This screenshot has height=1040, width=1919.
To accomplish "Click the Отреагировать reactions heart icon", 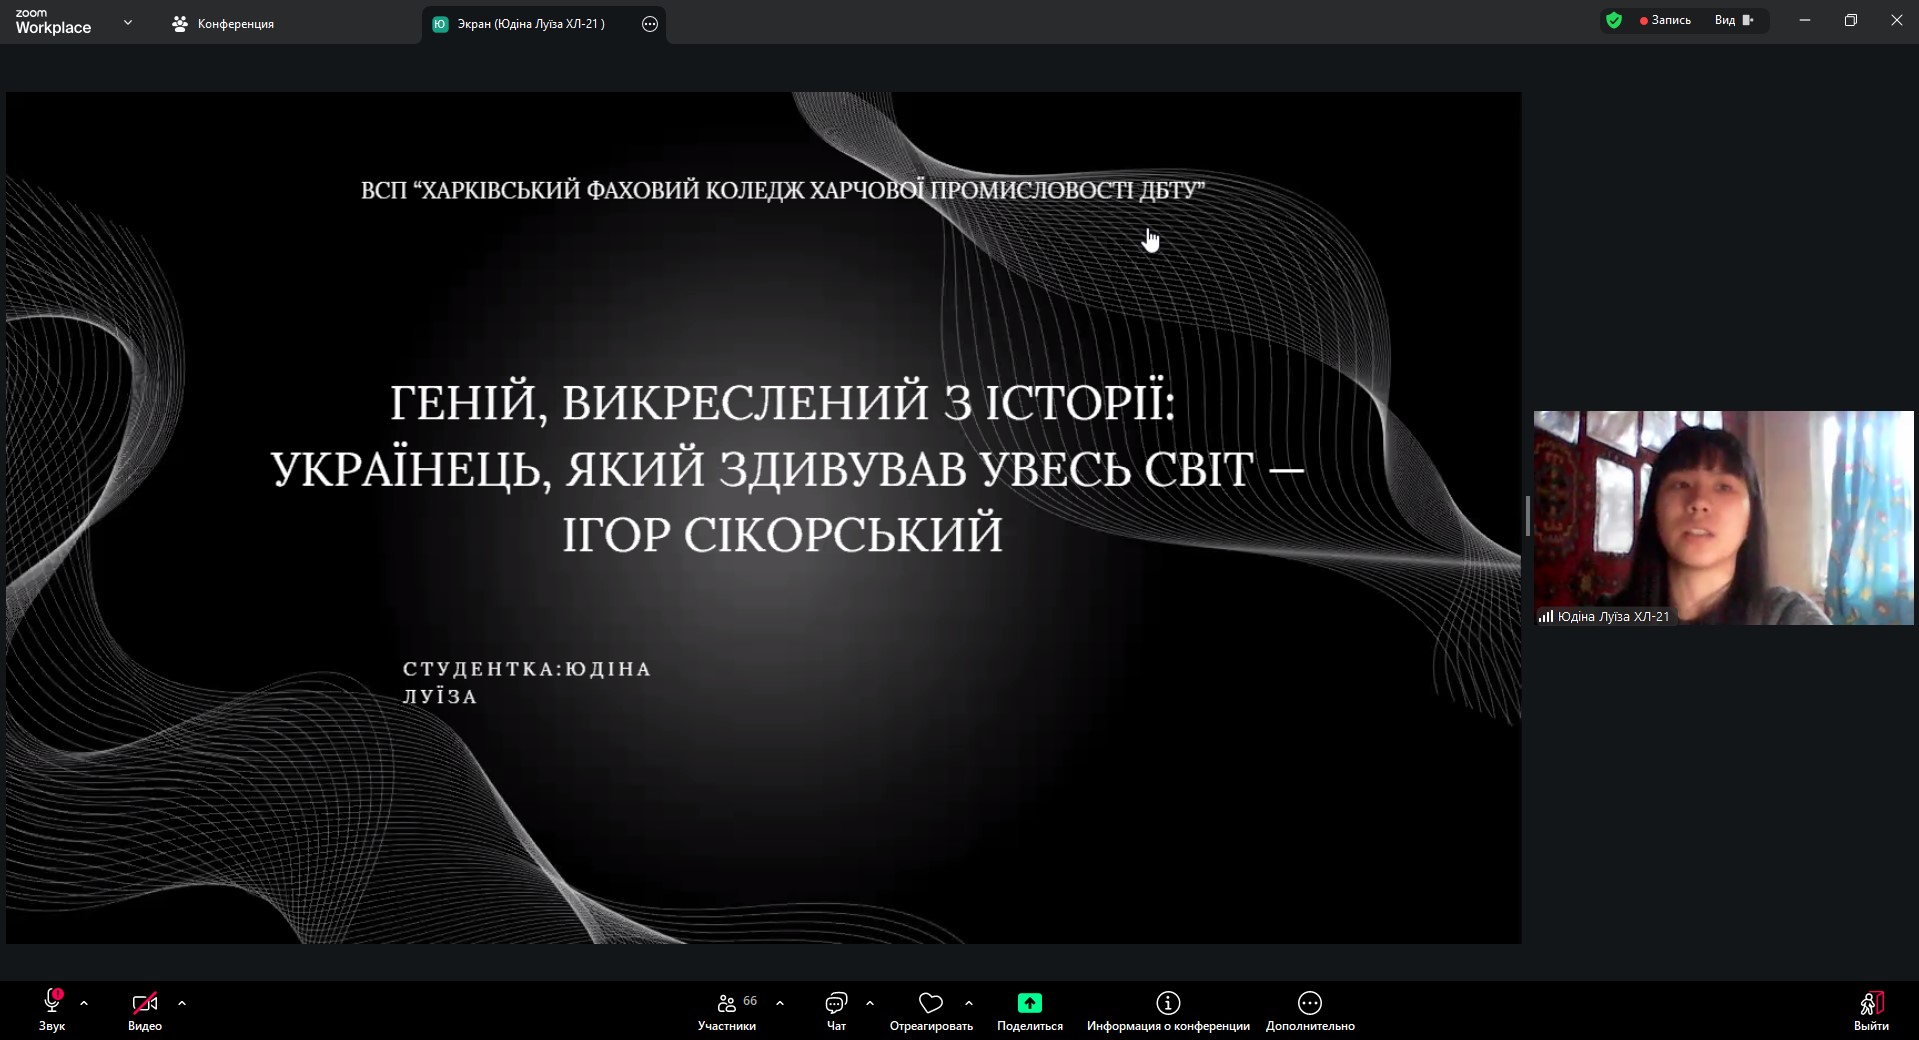I will coord(930,1003).
